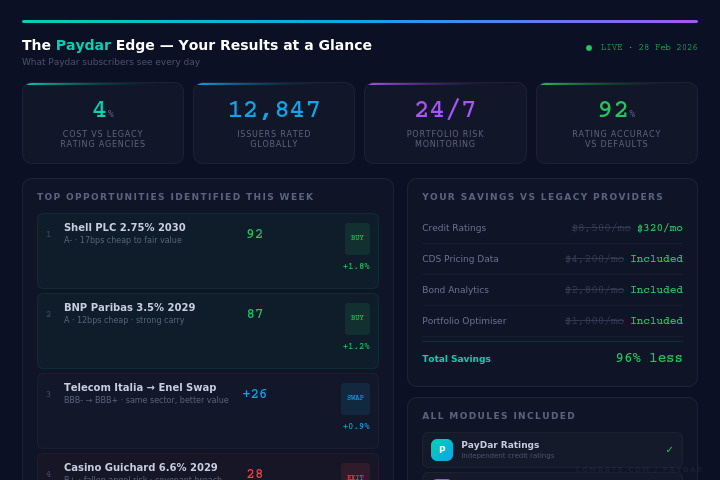720x480 pixels.
Task: Click LIVE · 28 Feb 2026 status text
Action: [x=649, y=47]
